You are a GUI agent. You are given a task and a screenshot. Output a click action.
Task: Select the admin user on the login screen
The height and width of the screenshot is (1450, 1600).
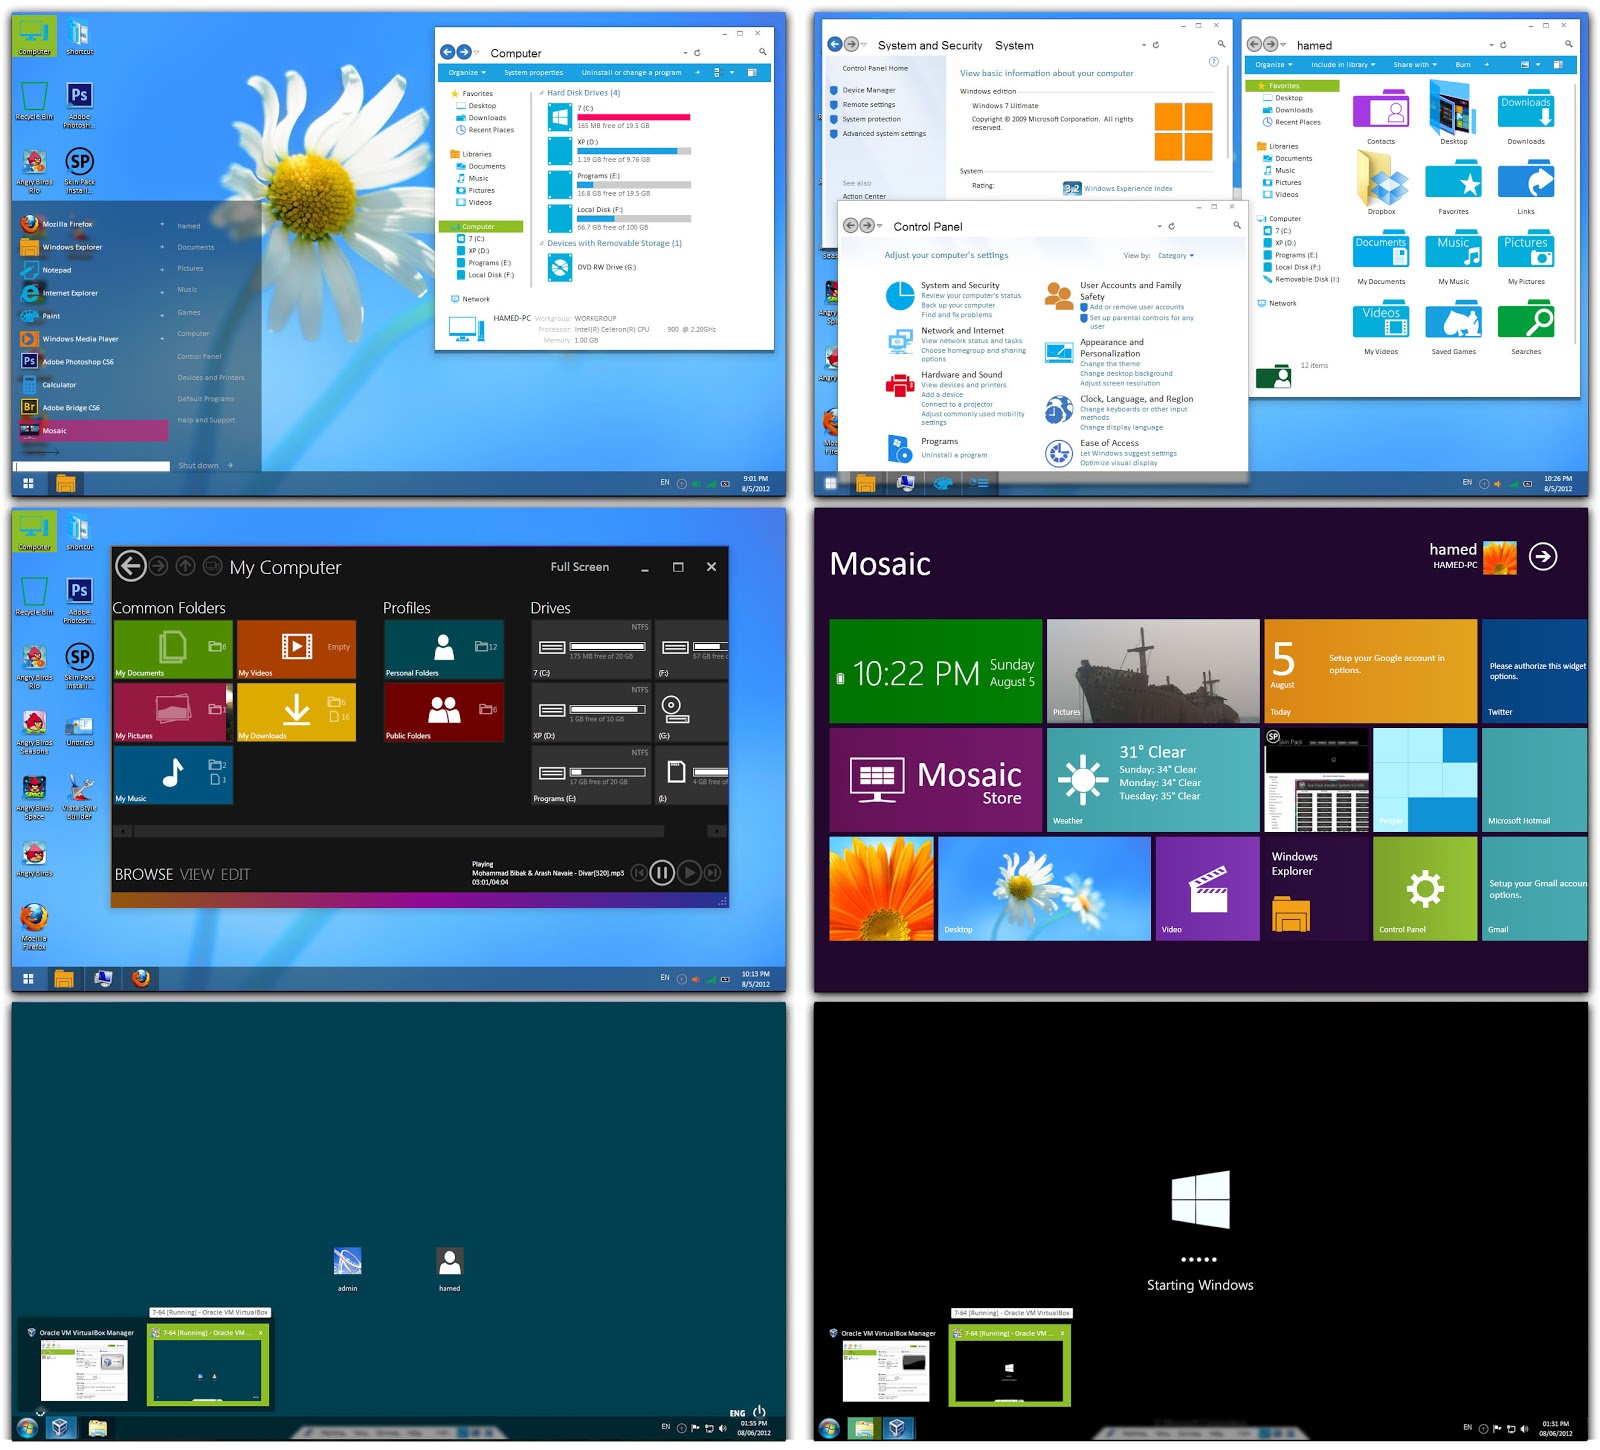tap(347, 1268)
